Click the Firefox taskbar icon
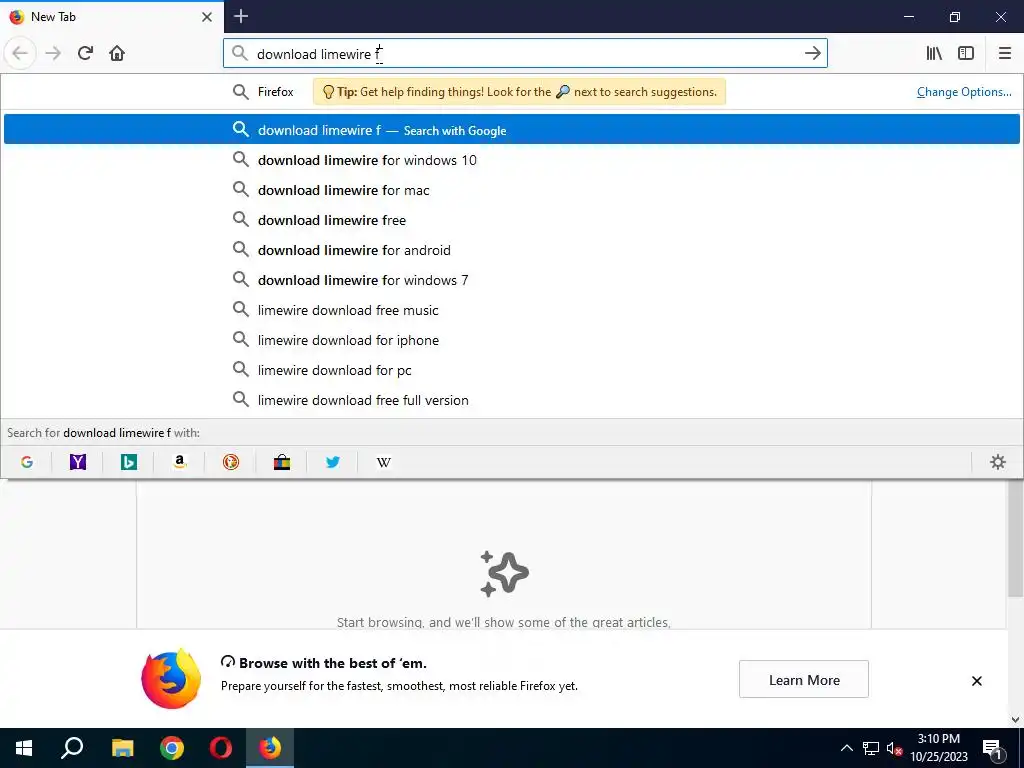The image size is (1024, 768). coord(270,748)
